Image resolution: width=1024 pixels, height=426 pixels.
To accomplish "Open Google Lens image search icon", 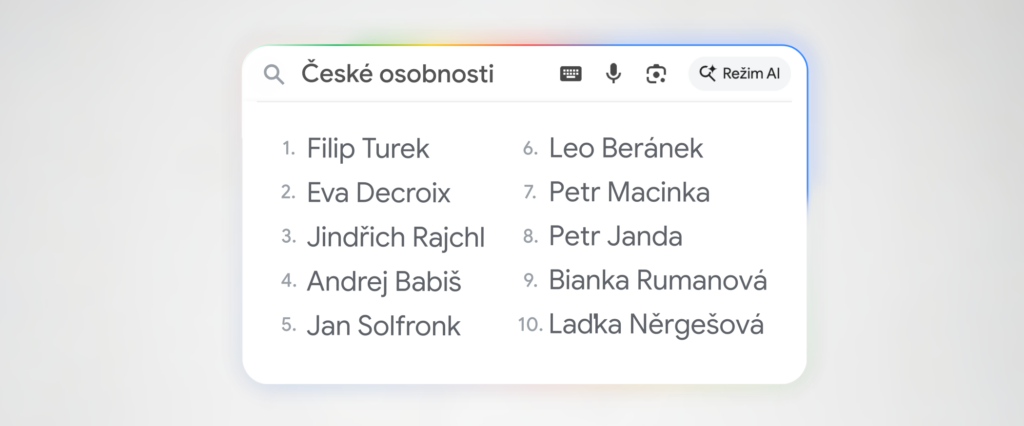I will pyautogui.click(x=656, y=74).
